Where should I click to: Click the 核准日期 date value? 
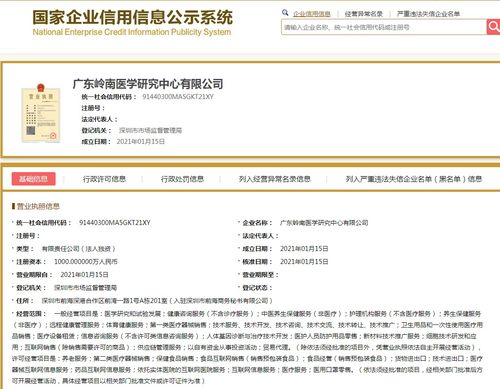pyautogui.click(x=304, y=262)
